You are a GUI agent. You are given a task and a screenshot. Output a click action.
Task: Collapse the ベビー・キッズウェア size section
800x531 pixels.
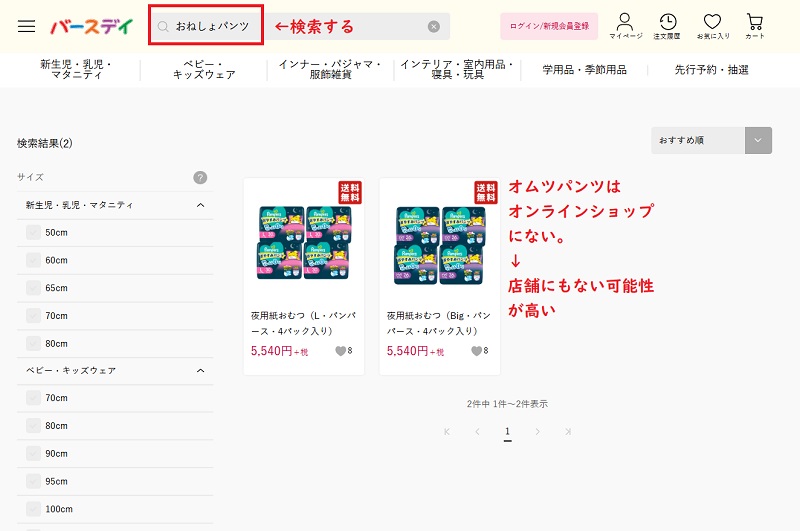[x=200, y=371]
